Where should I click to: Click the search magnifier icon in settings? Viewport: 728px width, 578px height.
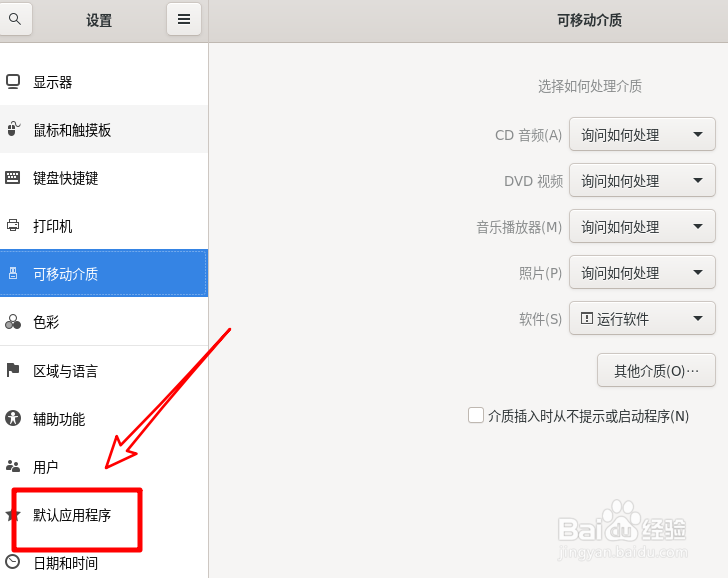point(15,19)
